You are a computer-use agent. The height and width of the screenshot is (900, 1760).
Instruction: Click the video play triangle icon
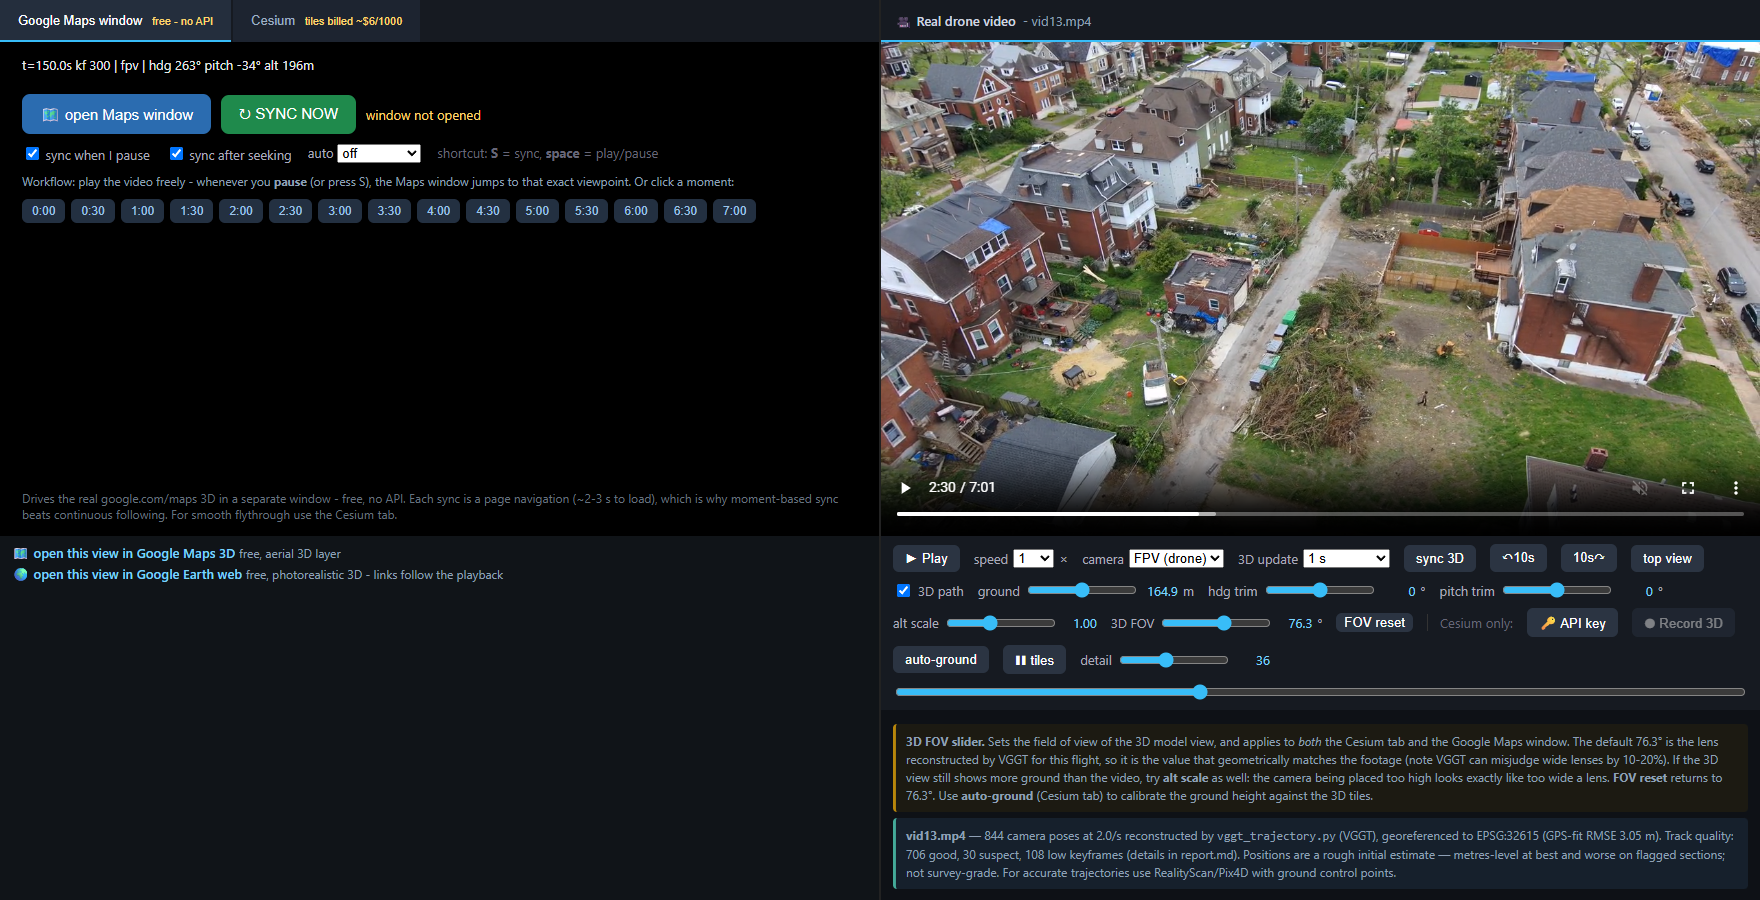point(906,488)
